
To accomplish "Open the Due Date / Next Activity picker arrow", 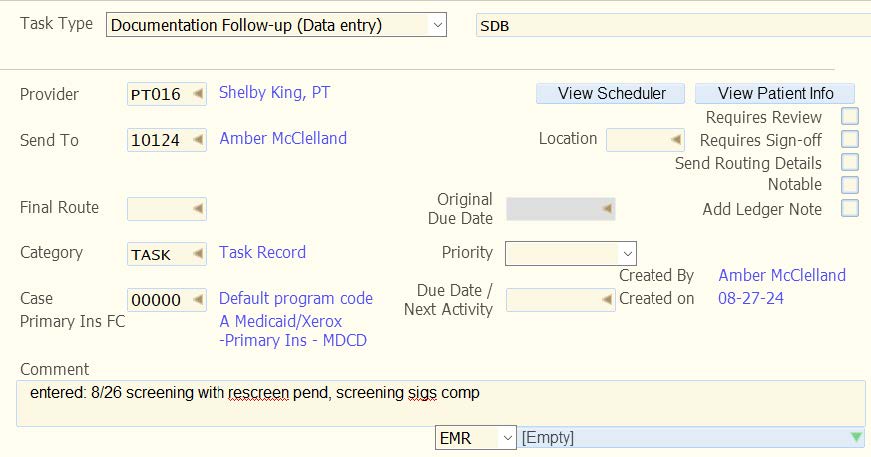I will (606, 300).
